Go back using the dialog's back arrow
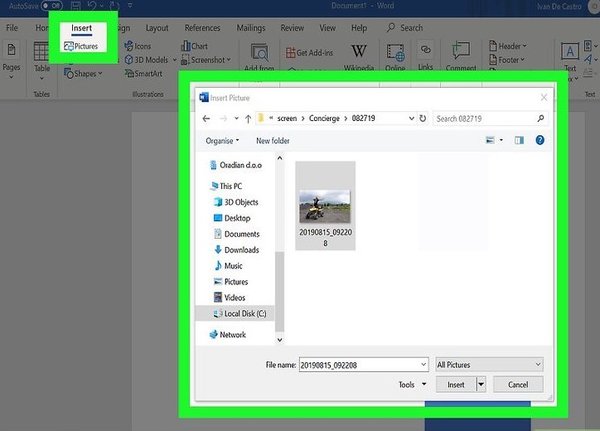This screenshot has height=431, width=600. click(206, 119)
